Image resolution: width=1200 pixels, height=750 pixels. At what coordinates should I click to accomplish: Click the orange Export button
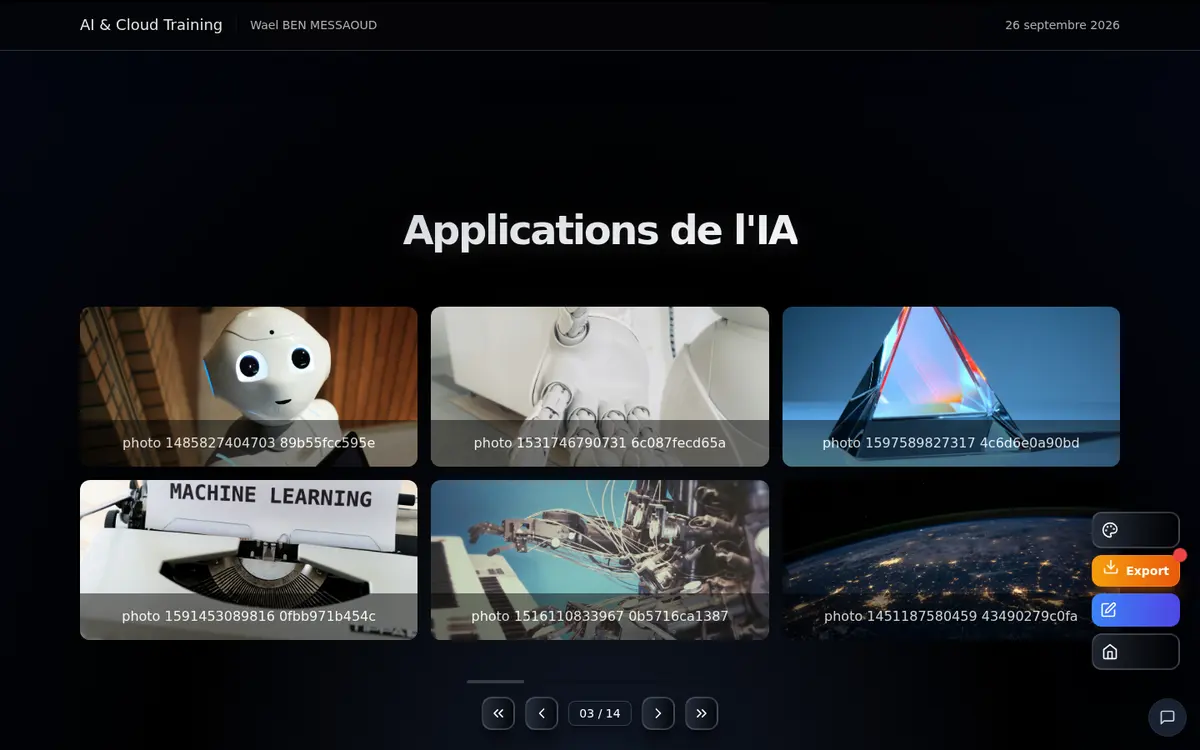pos(1135,570)
